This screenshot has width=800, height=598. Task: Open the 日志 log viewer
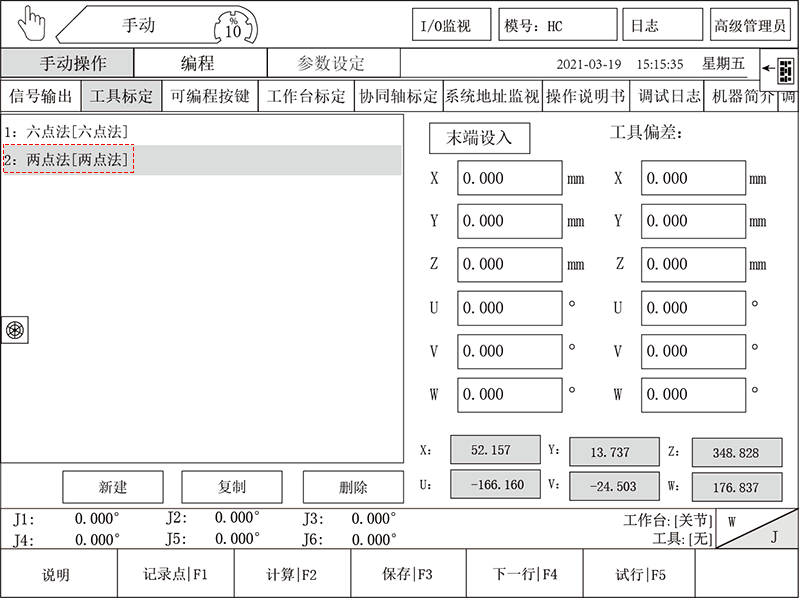662,23
